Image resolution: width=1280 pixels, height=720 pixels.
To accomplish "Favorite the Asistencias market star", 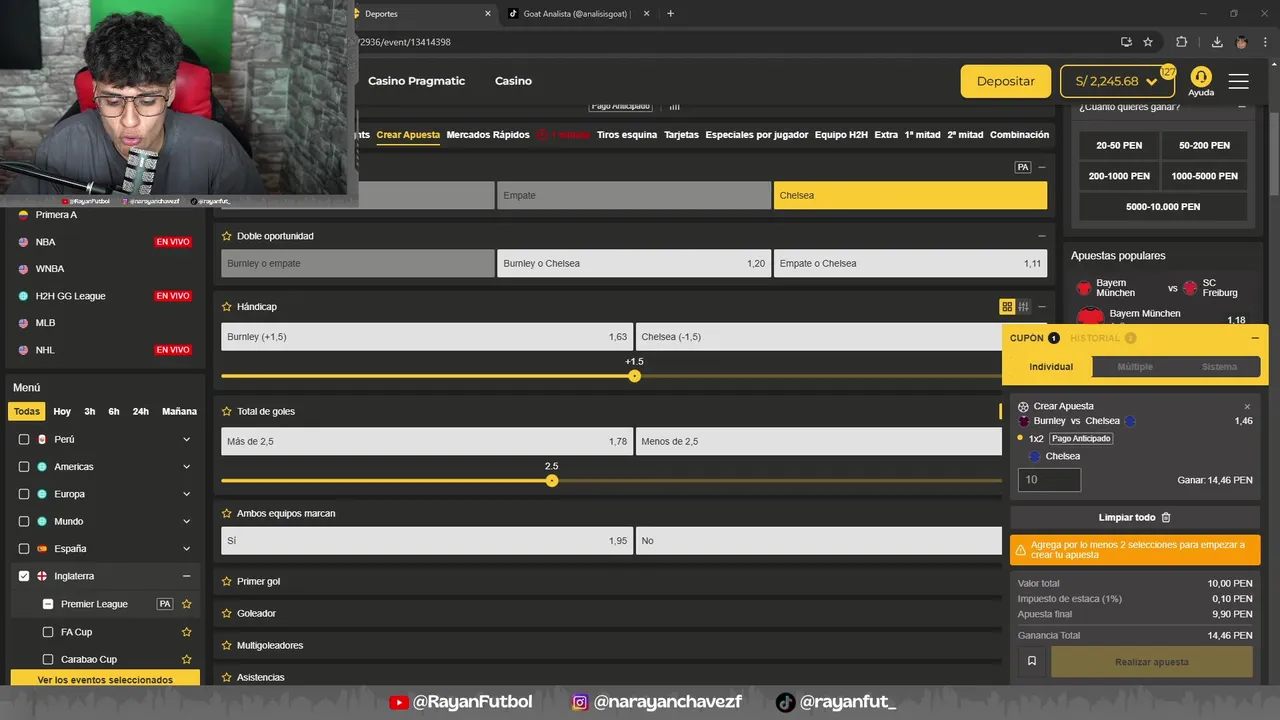I will click(227, 677).
